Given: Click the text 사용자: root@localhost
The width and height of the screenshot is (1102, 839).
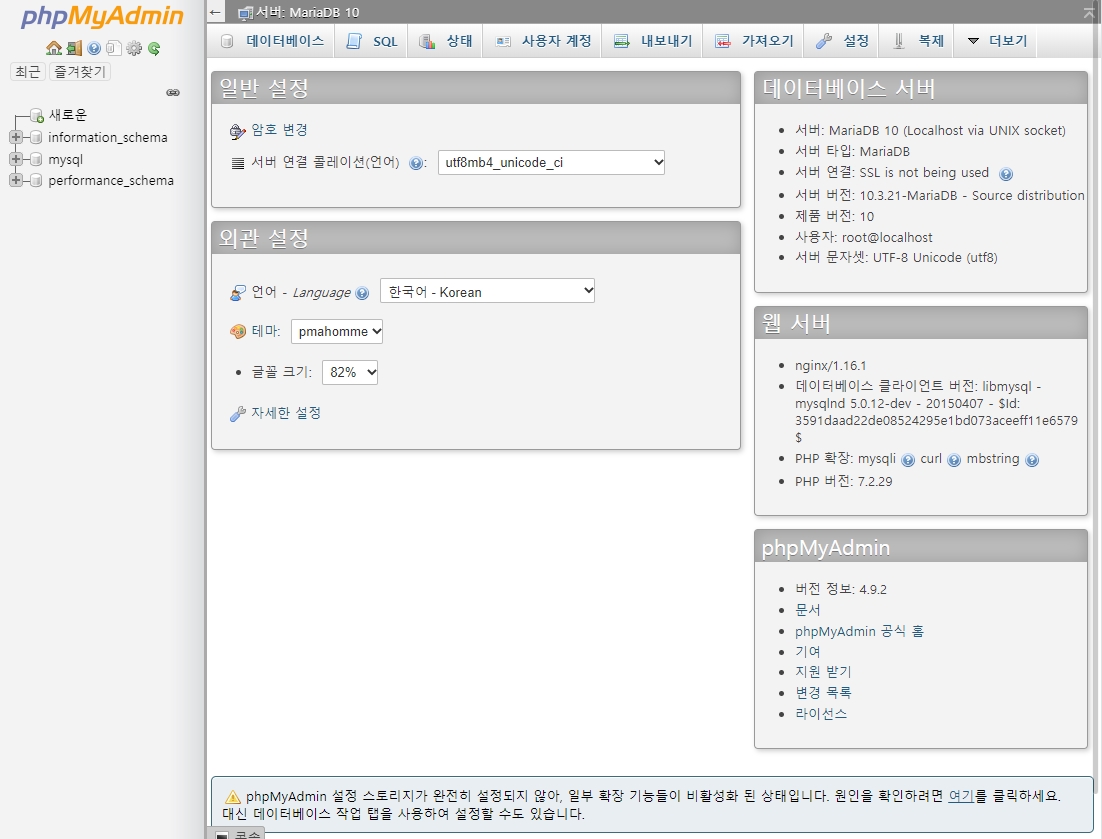Looking at the screenshot, I should [x=864, y=238].
